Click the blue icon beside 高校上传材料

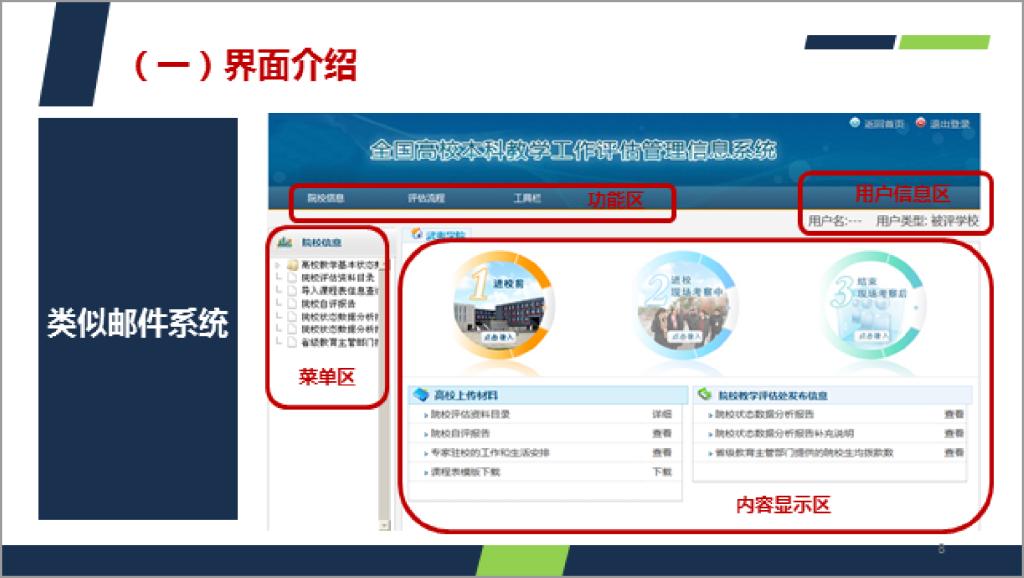click(421, 394)
